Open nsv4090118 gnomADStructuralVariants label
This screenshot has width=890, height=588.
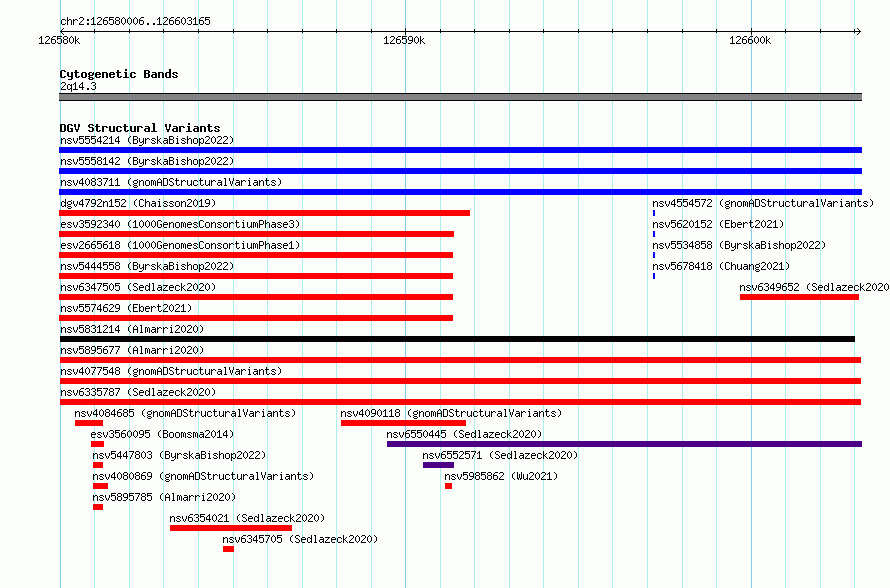point(451,413)
